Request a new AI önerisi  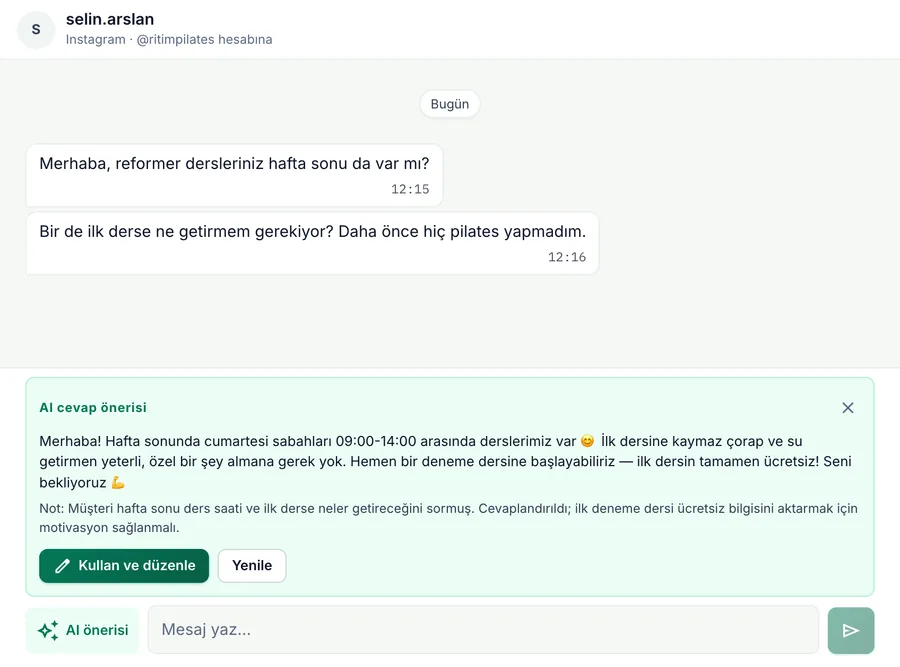(83, 630)
